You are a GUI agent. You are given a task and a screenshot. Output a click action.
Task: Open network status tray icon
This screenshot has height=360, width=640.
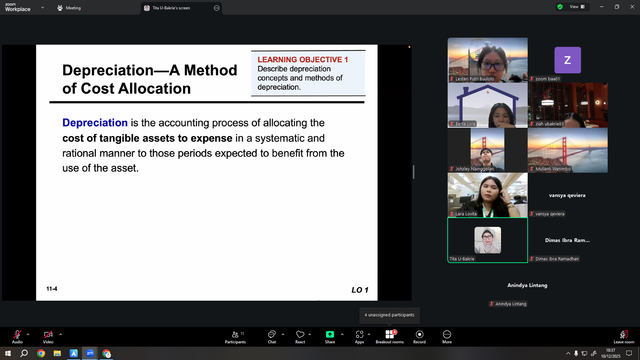584,353
